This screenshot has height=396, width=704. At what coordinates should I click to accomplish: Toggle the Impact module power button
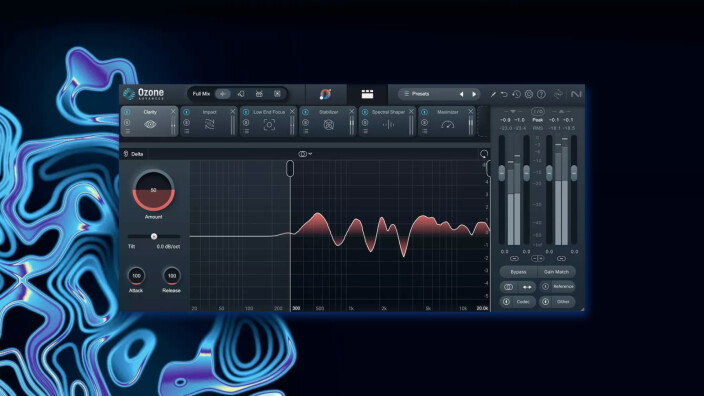pos(186,112)
